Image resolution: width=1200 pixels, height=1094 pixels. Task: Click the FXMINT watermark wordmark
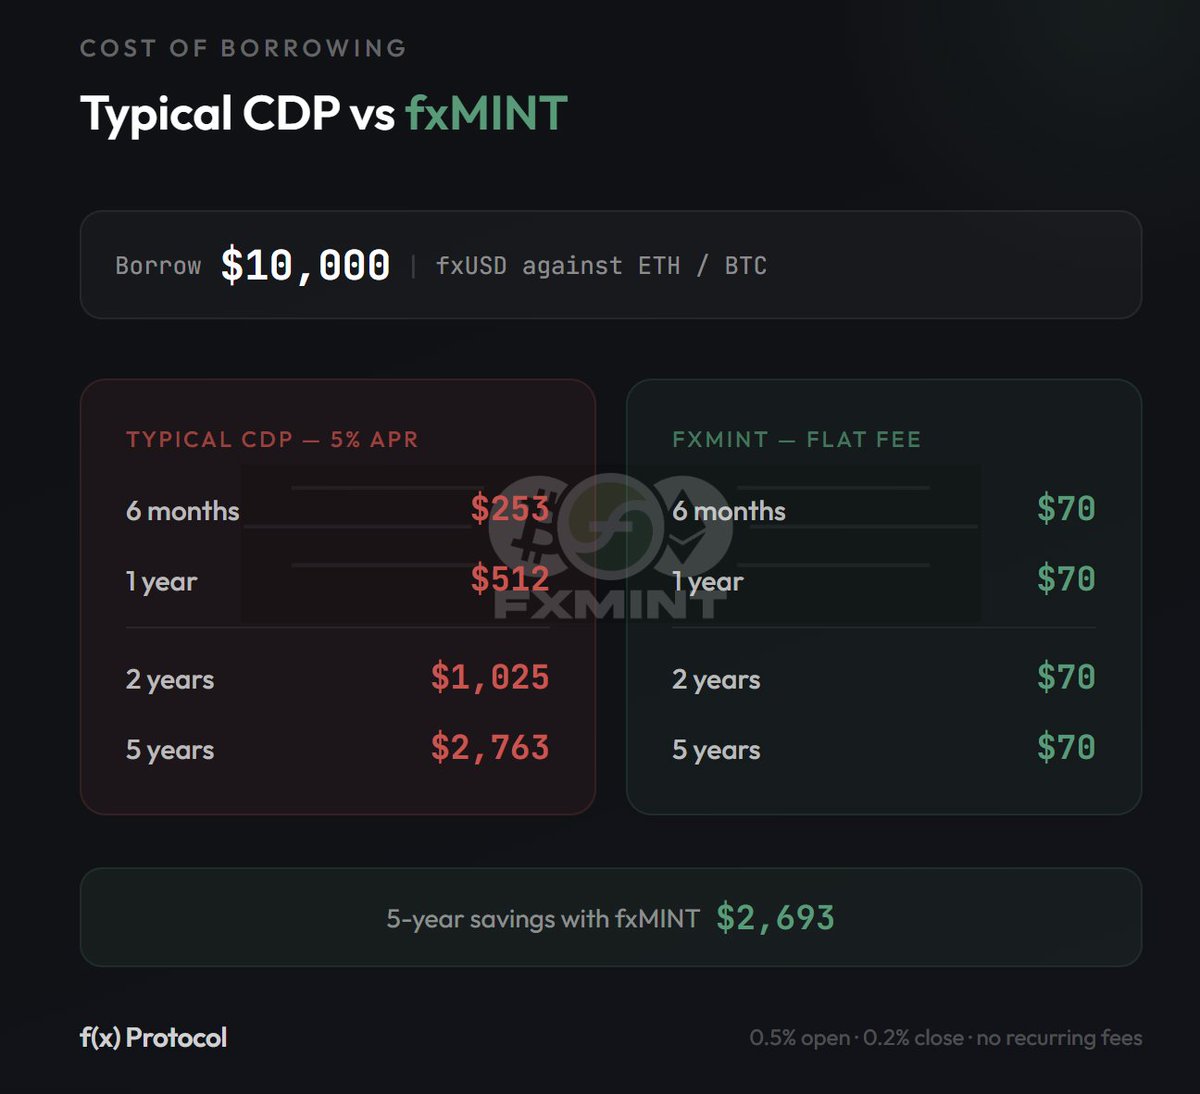click(609, 604)
